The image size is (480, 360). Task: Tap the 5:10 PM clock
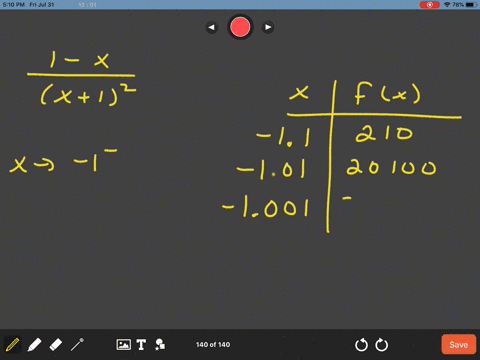(14, 5)
